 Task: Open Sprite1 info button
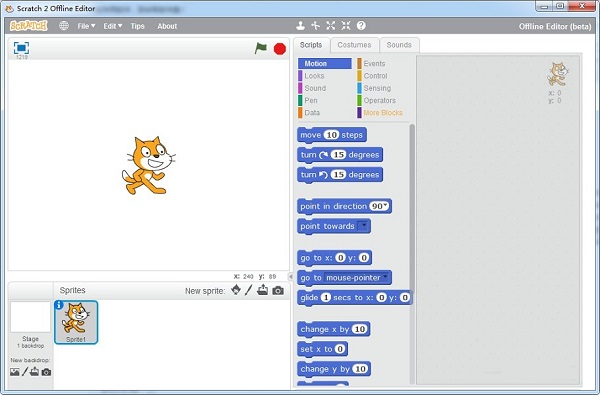(59, 305)
